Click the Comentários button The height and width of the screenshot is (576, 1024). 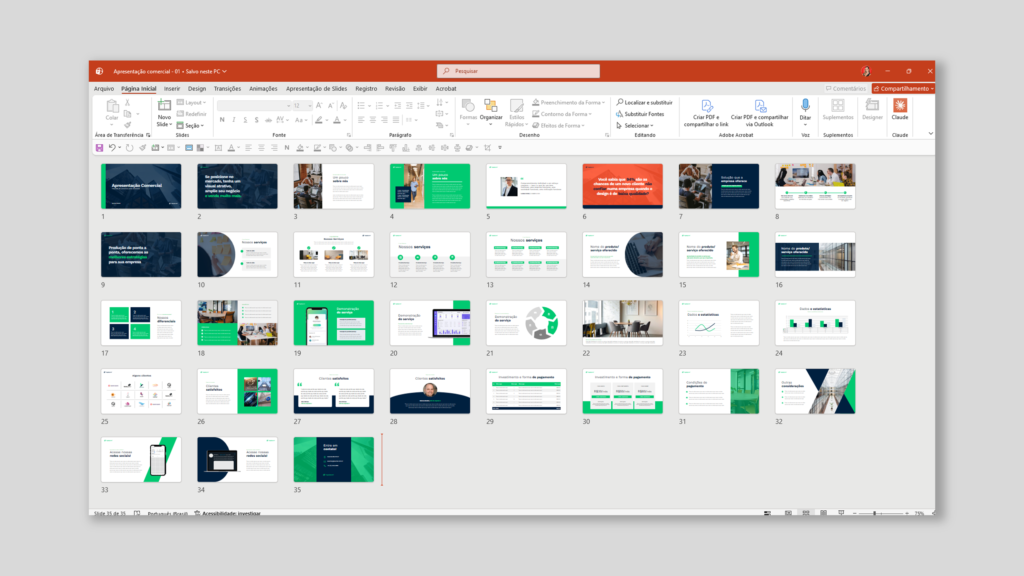[845, 89]
